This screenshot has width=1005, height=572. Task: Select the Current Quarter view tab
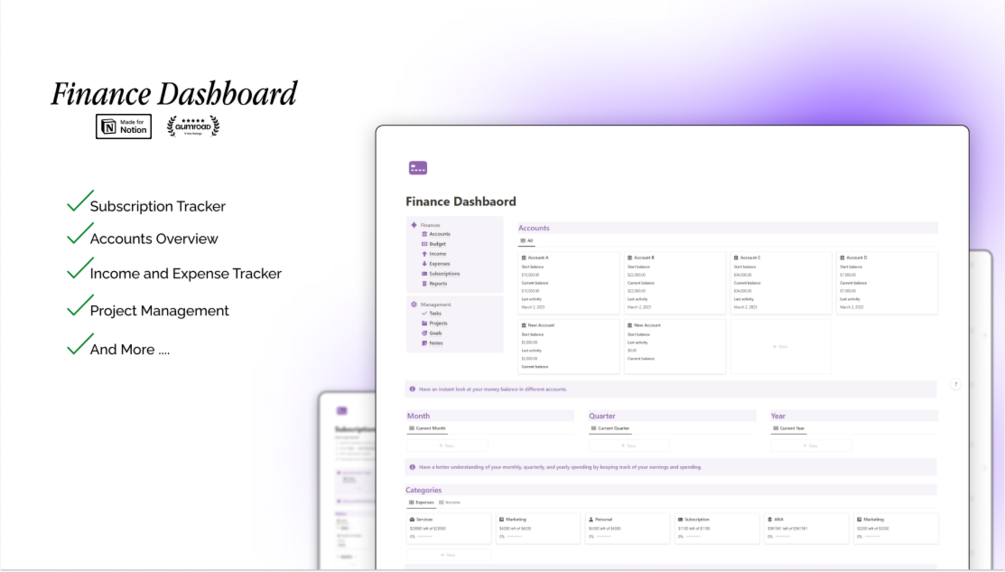[x=610, y=428]
